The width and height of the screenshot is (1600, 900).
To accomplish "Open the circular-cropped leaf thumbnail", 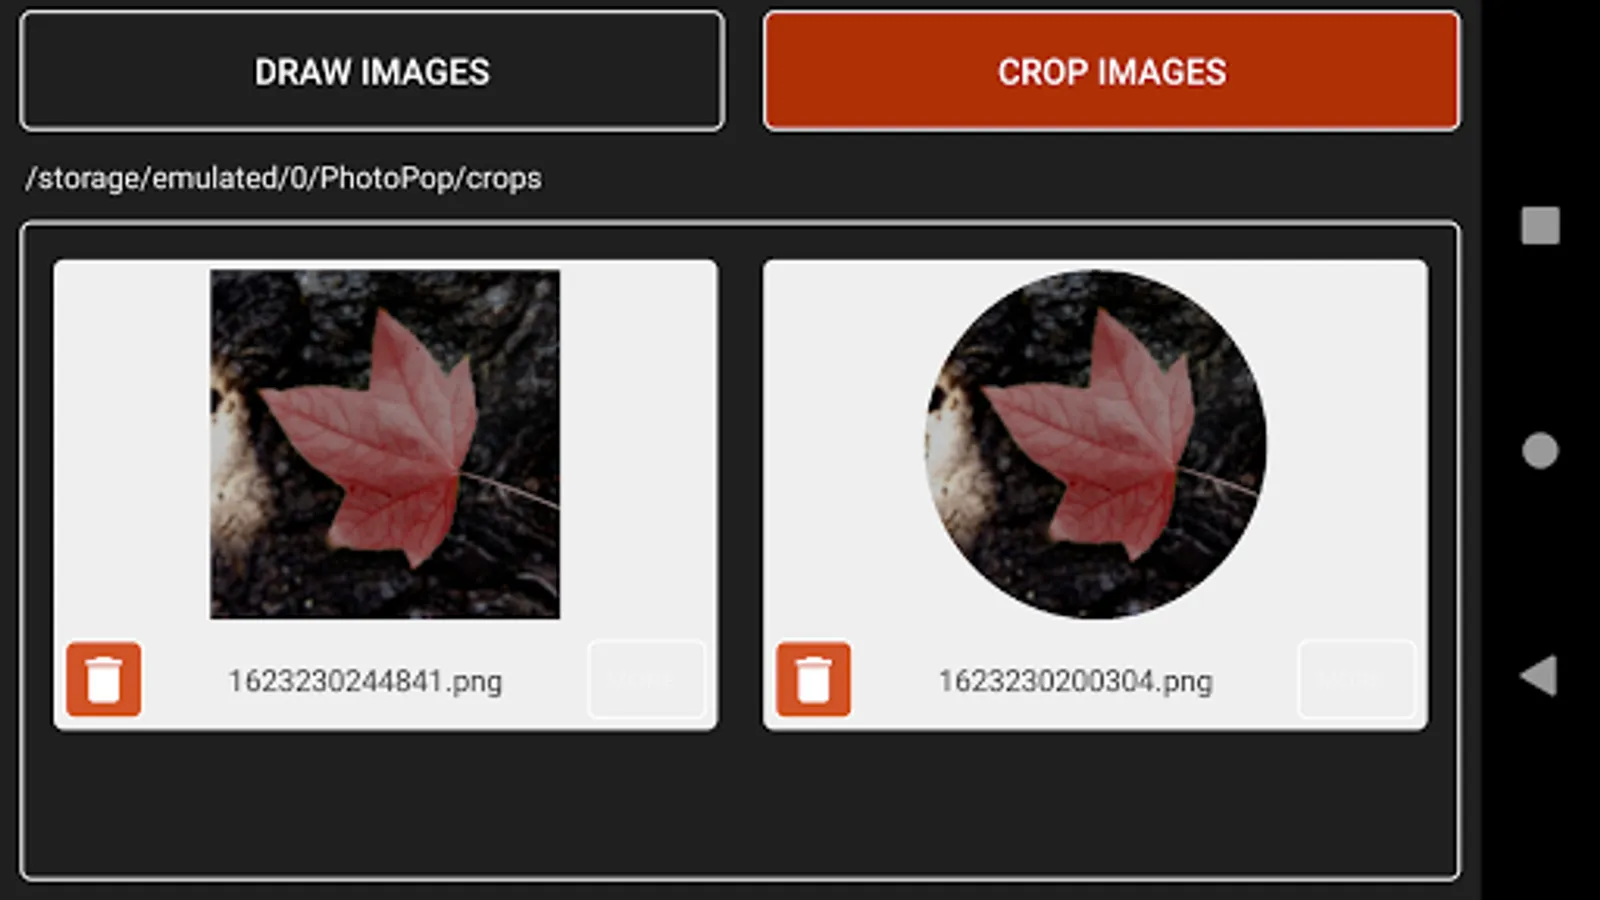I will (x=1095, y=444).
